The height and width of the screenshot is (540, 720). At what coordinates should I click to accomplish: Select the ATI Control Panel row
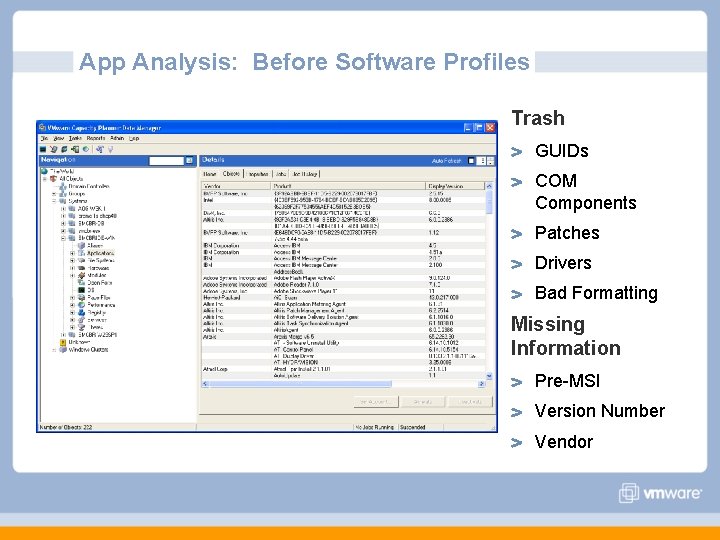[x=343, y=349]
